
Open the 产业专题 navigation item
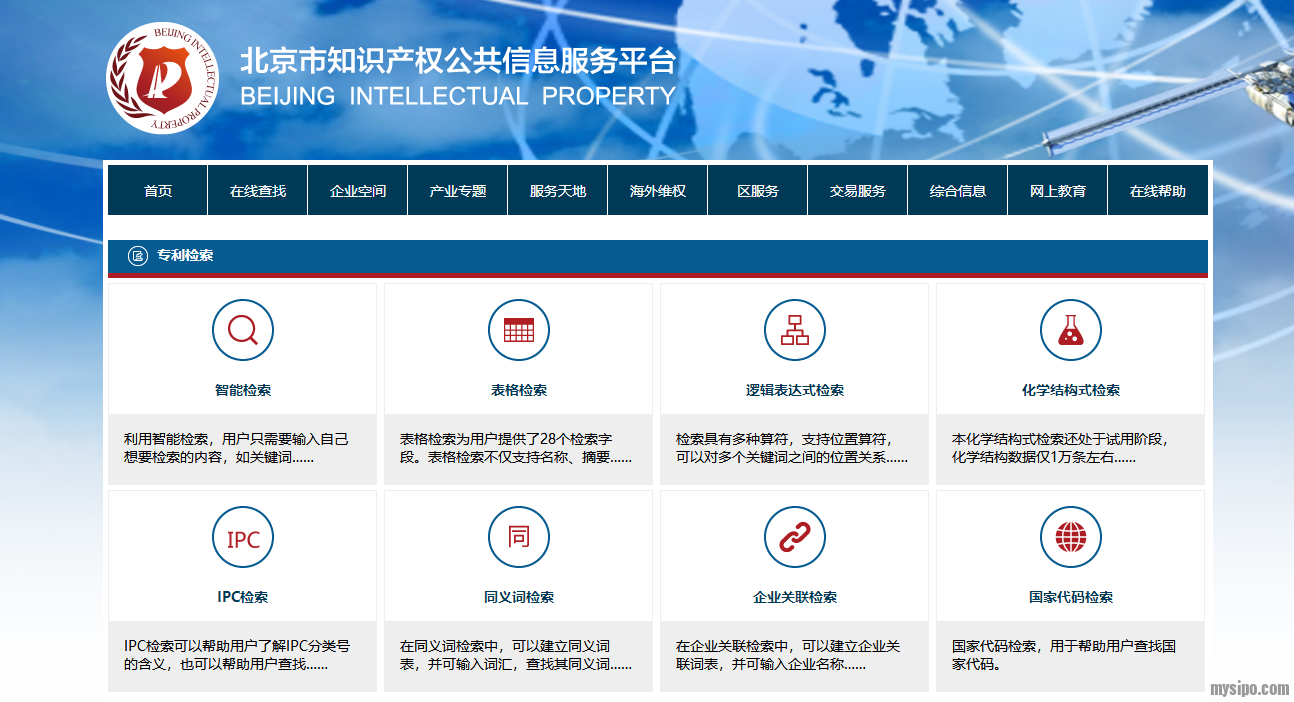(458, 191)
